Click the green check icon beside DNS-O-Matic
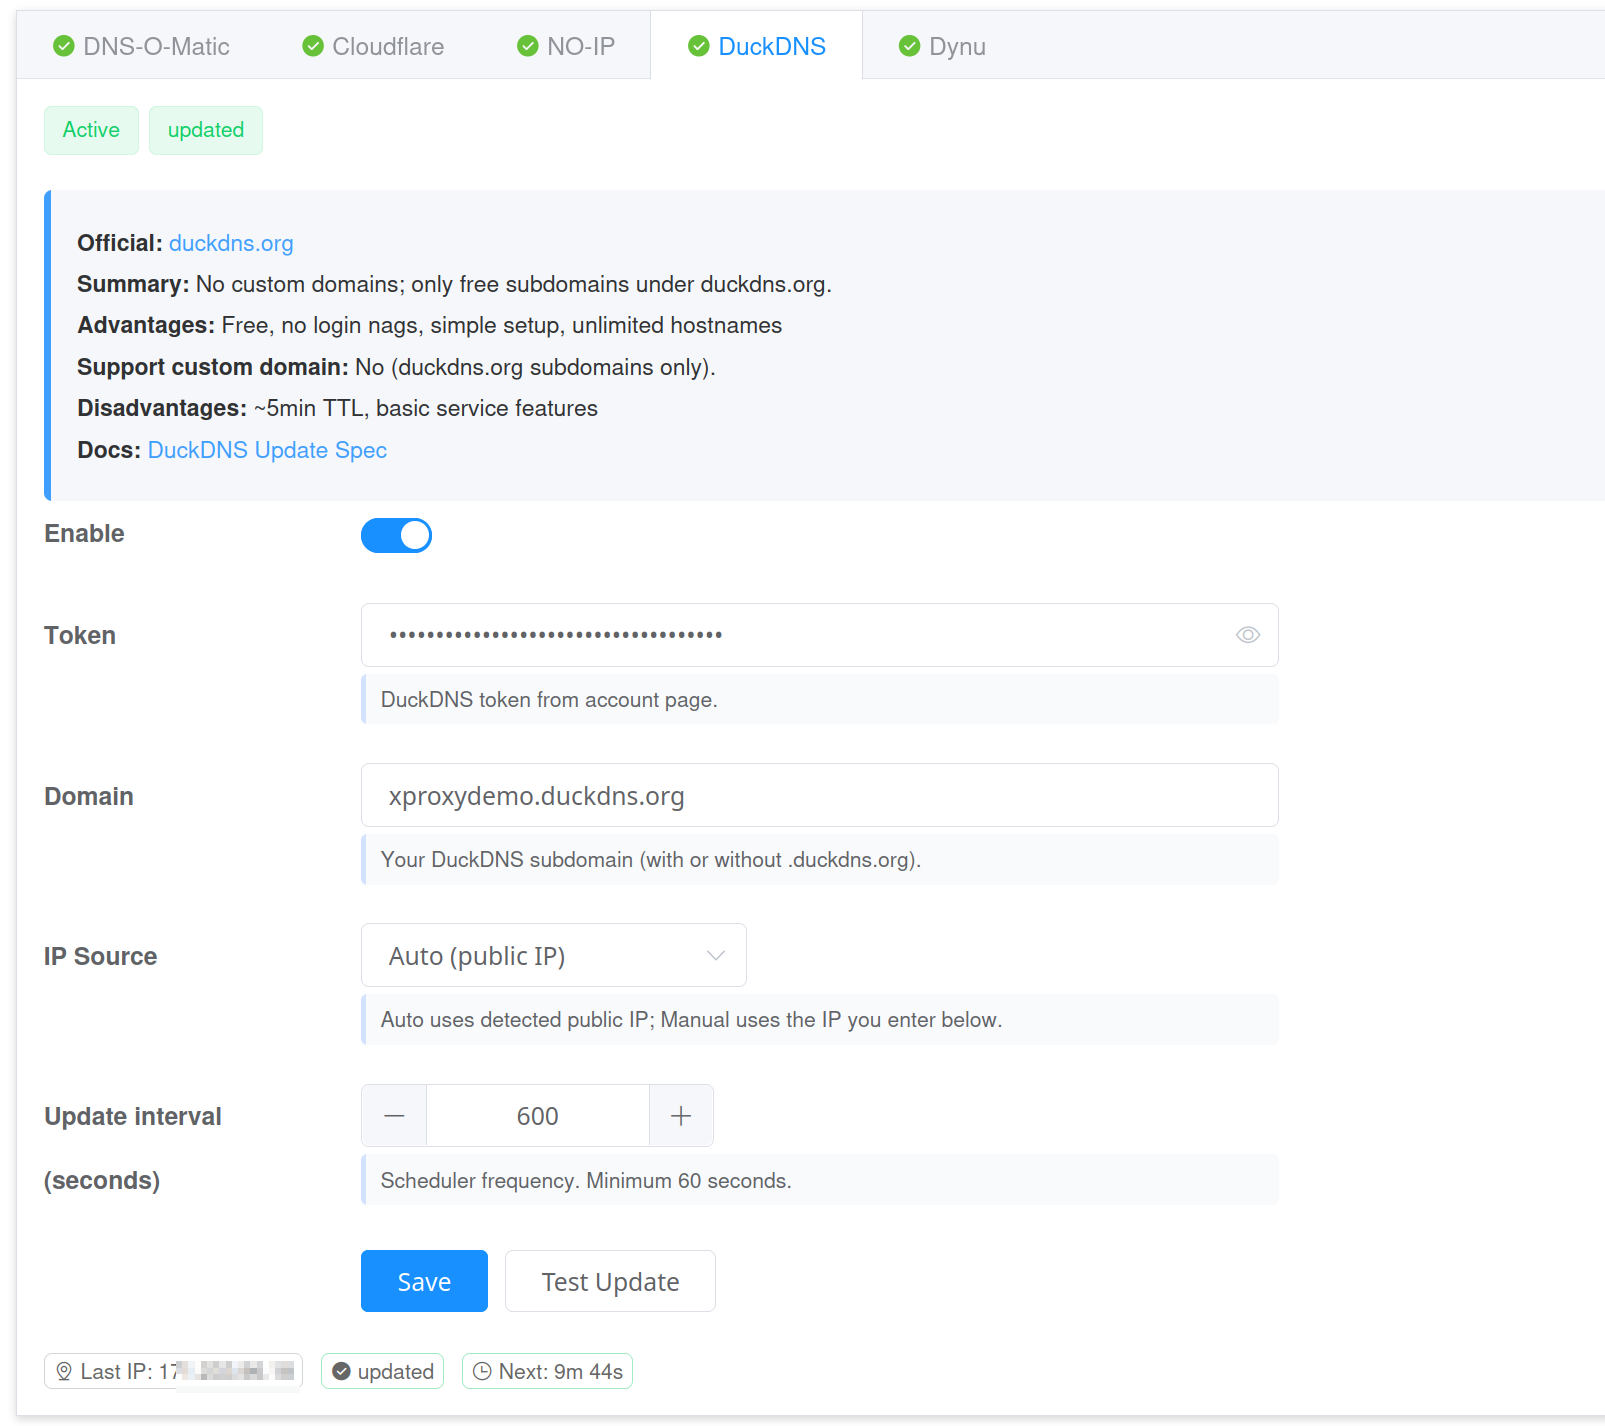The height and width of the screenshot is (1426, 1605). click(x=64, y=46)
